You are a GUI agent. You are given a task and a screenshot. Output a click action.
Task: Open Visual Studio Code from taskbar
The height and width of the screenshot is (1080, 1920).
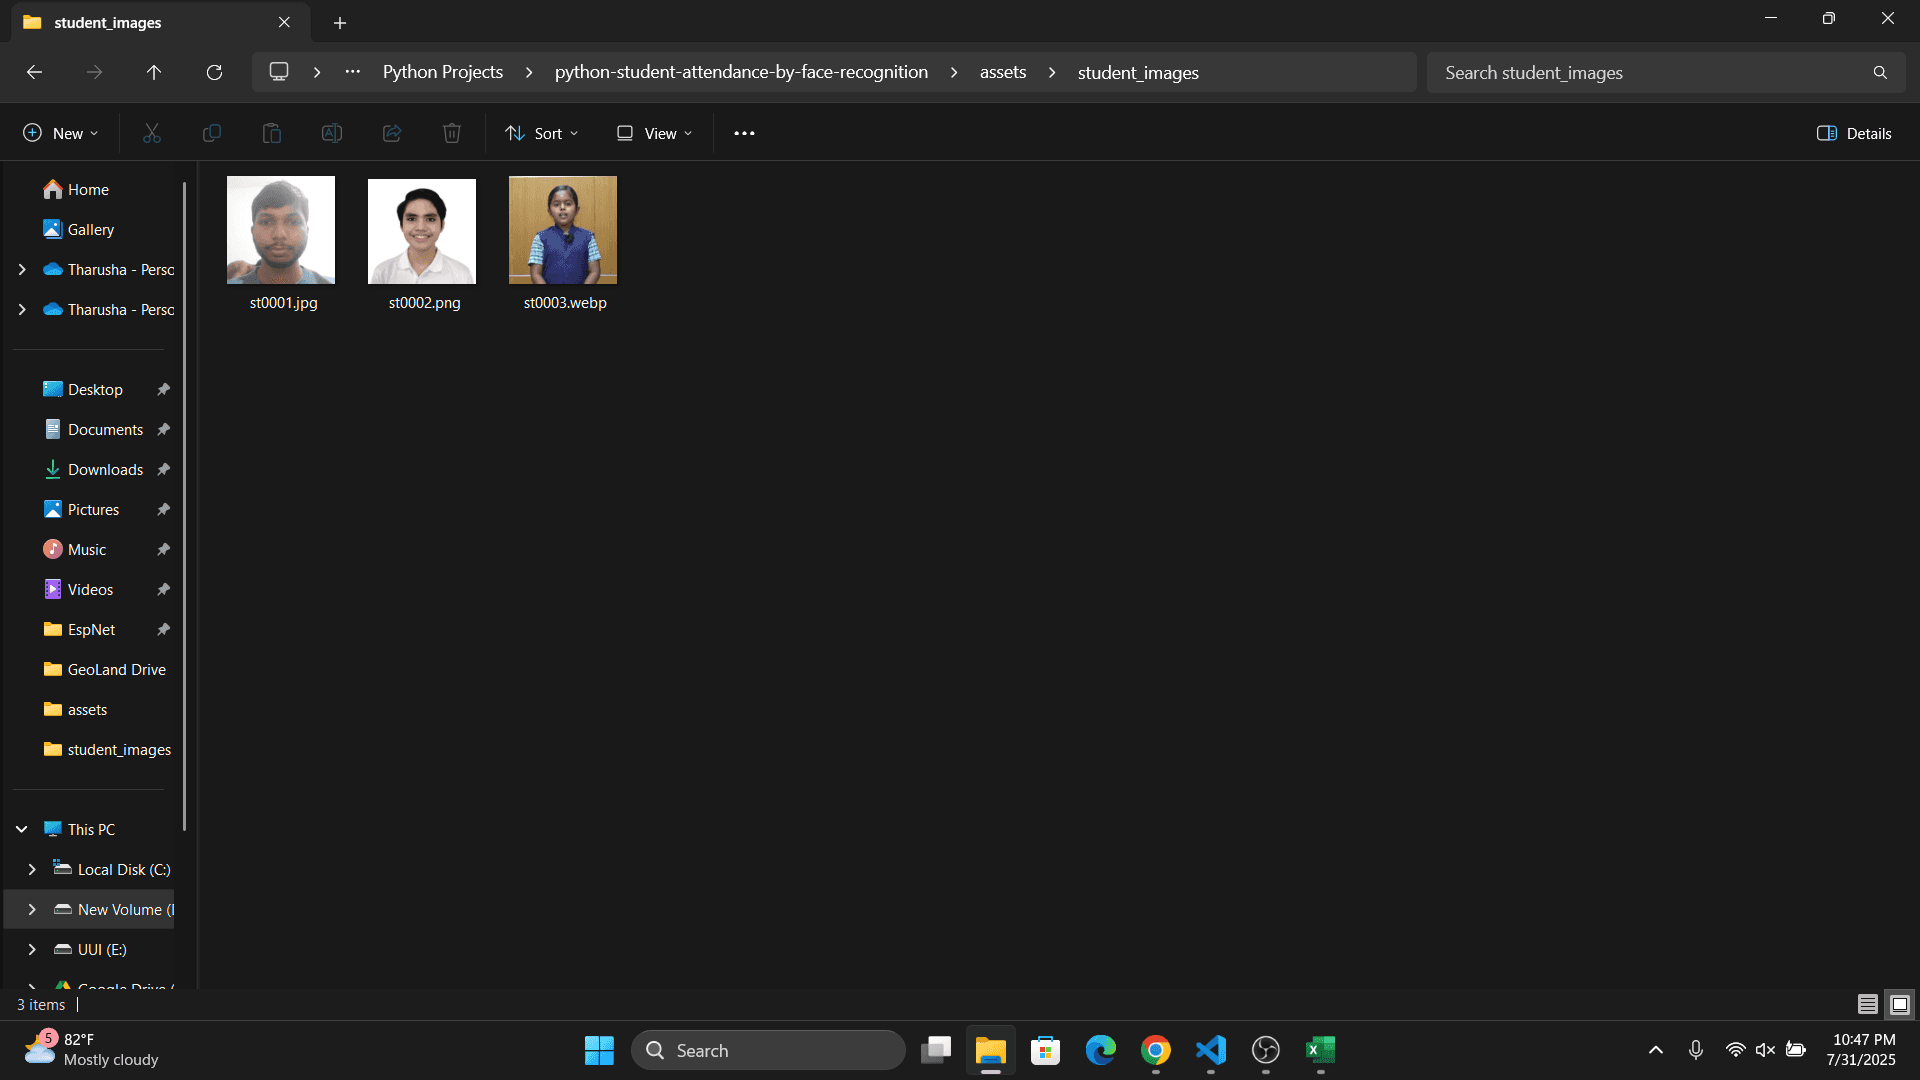1211,1050
